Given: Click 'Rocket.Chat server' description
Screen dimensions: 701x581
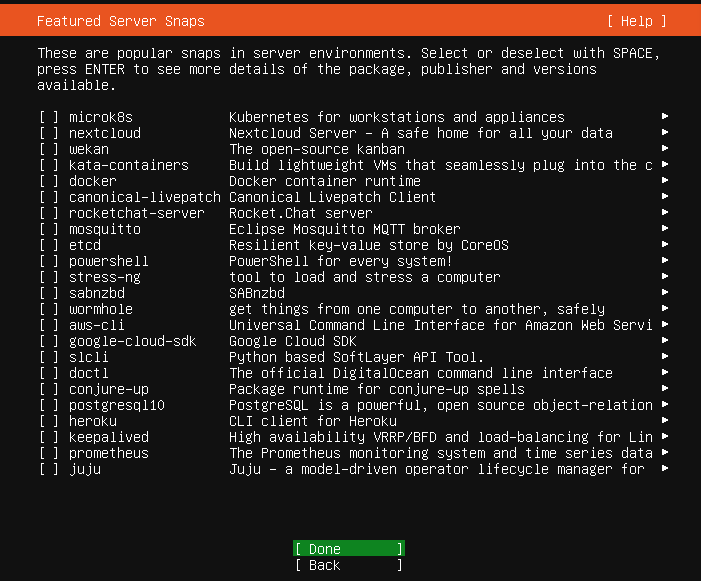Looking at the screenshot, I should 301,213.
